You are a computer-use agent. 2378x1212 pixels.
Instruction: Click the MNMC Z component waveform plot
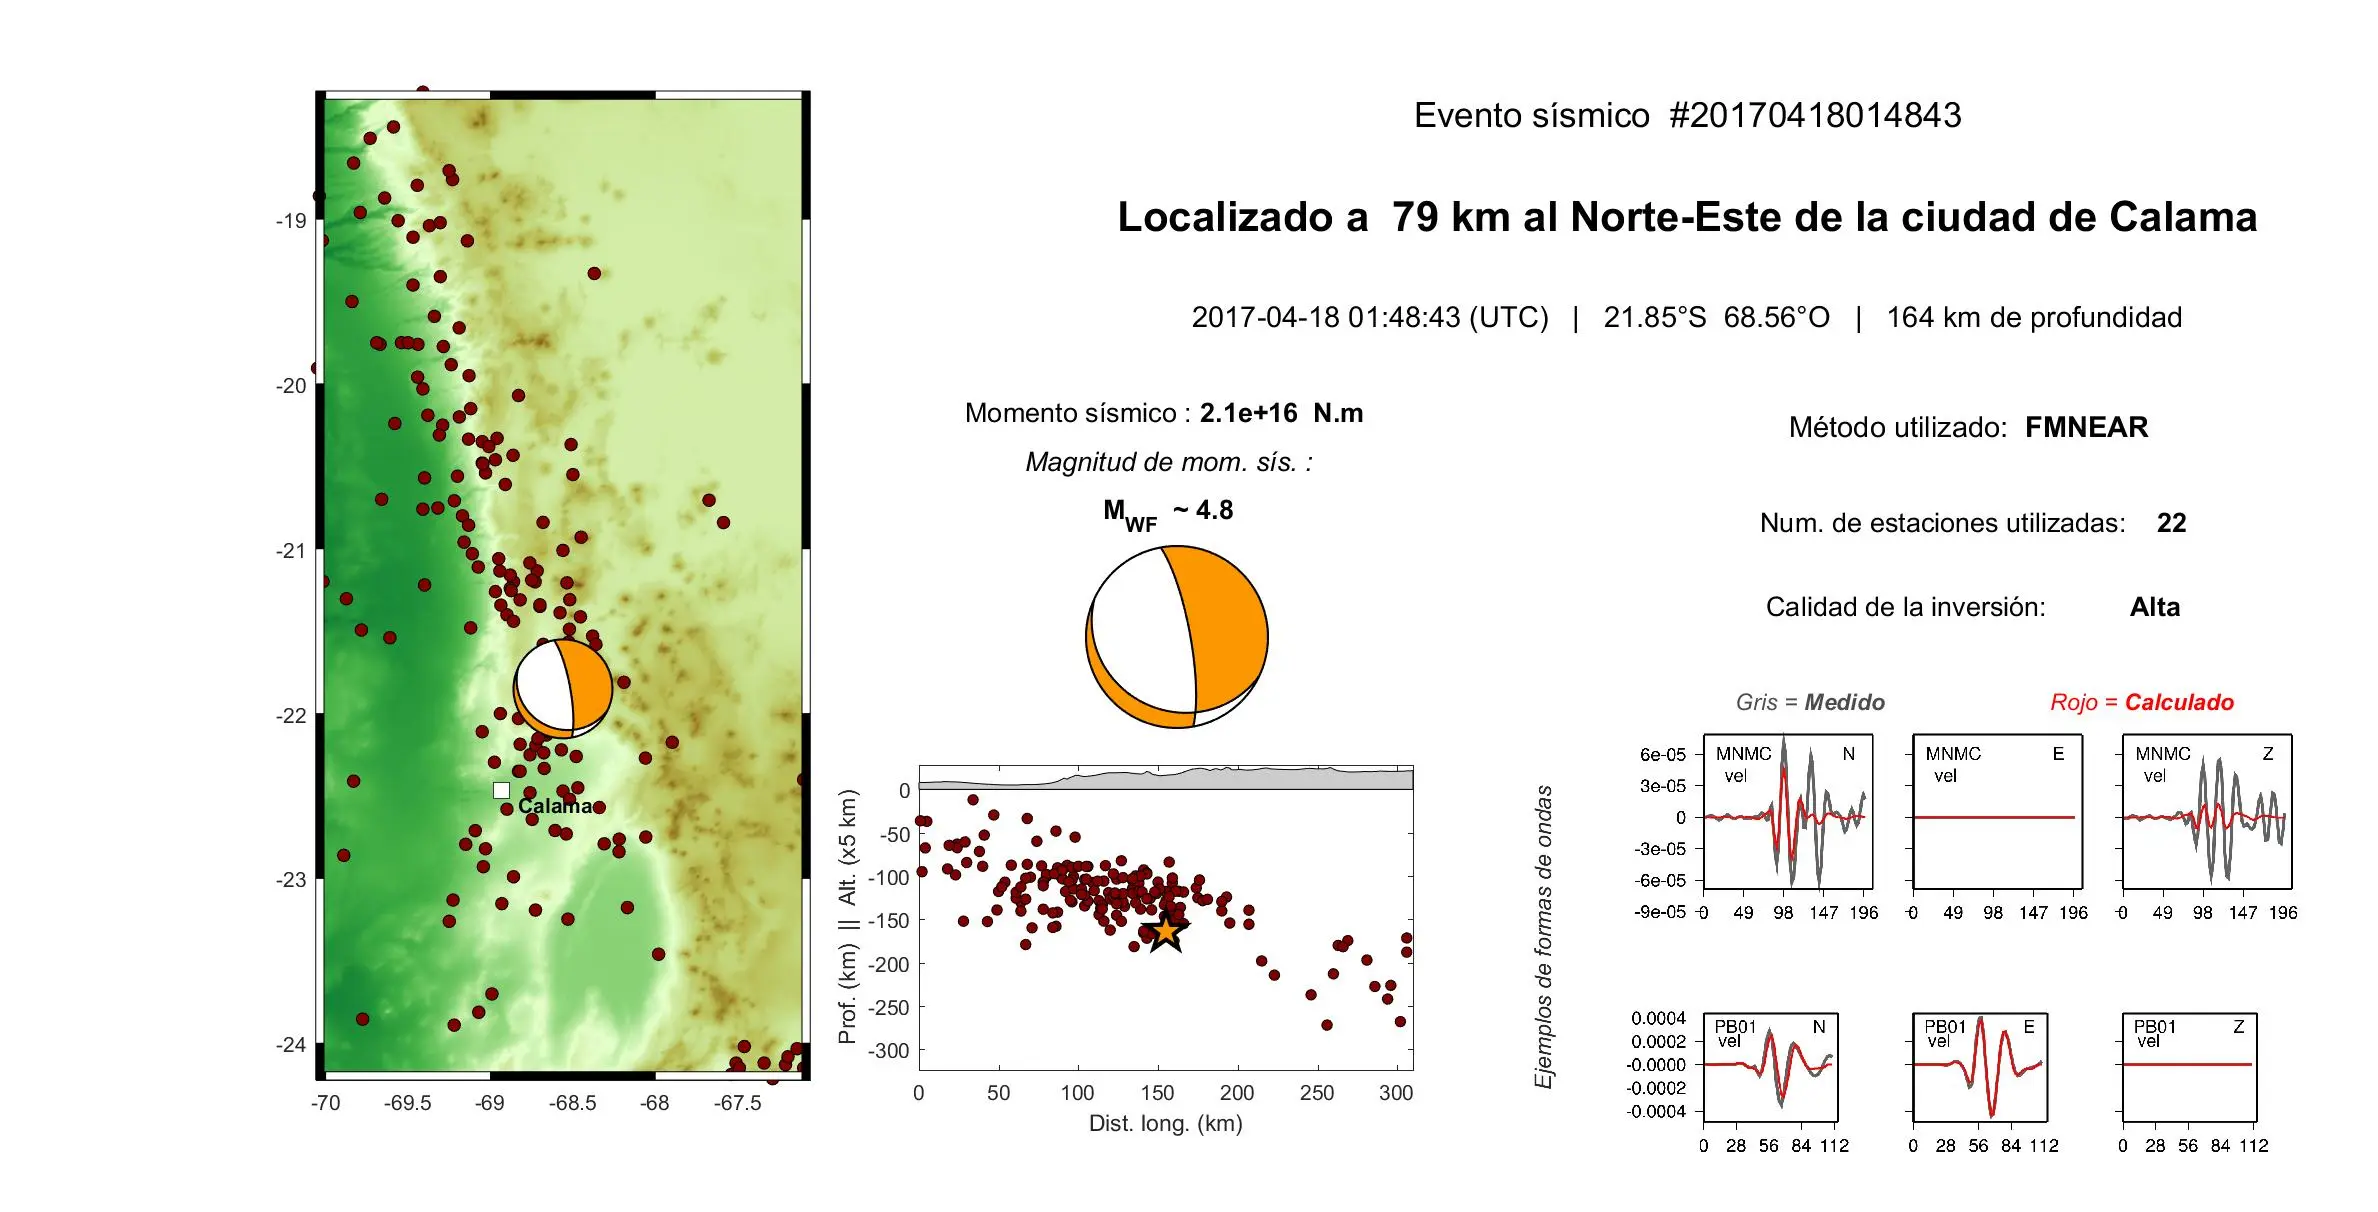[x=2207, y=812]
